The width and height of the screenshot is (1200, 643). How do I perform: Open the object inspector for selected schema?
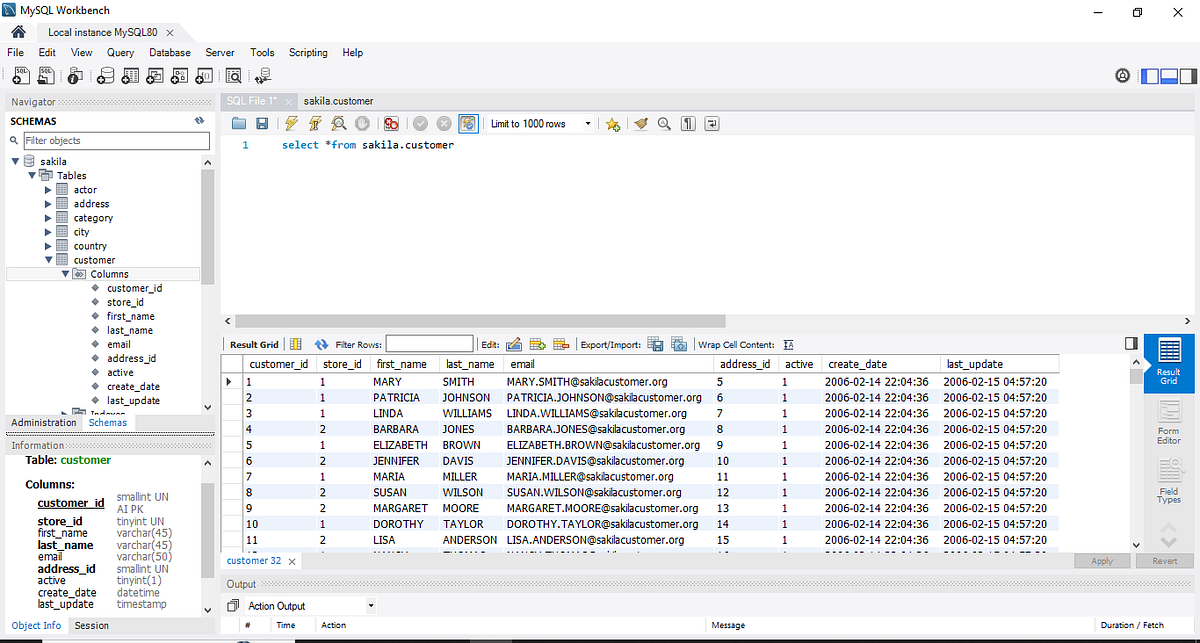[77, 75]
